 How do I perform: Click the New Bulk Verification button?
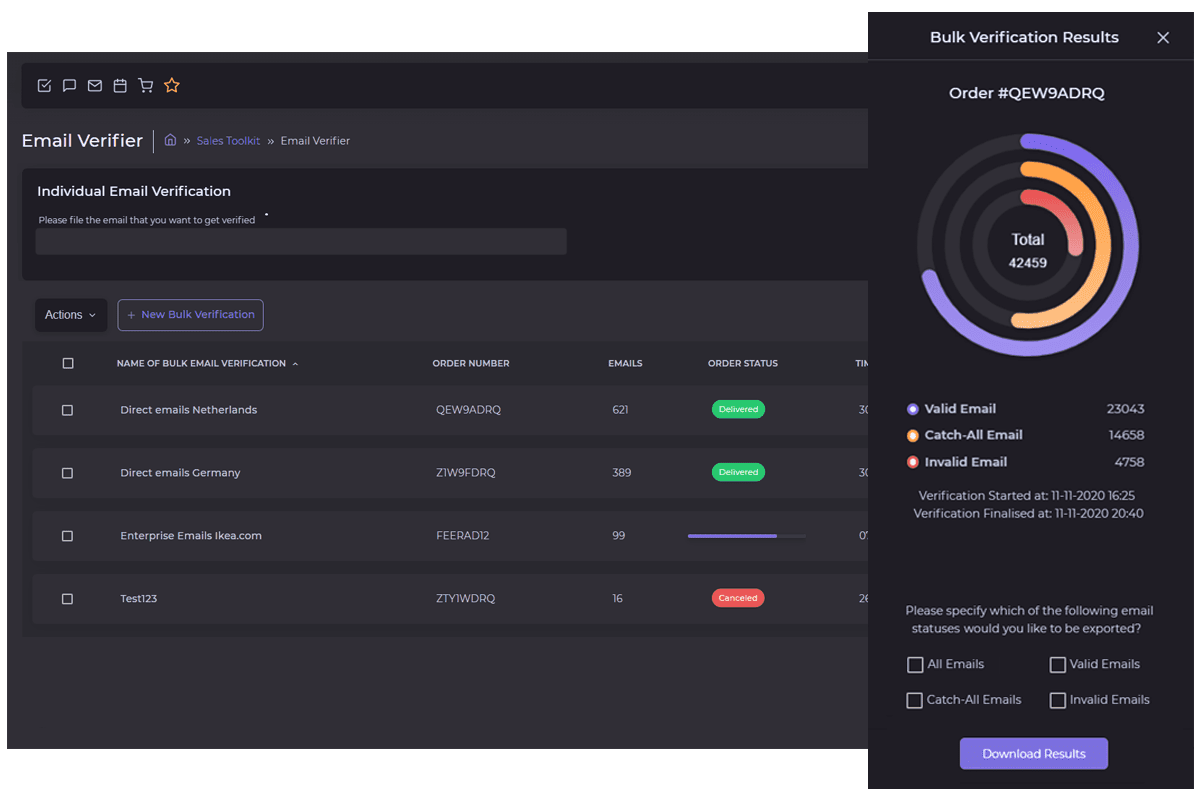[190, 315]
